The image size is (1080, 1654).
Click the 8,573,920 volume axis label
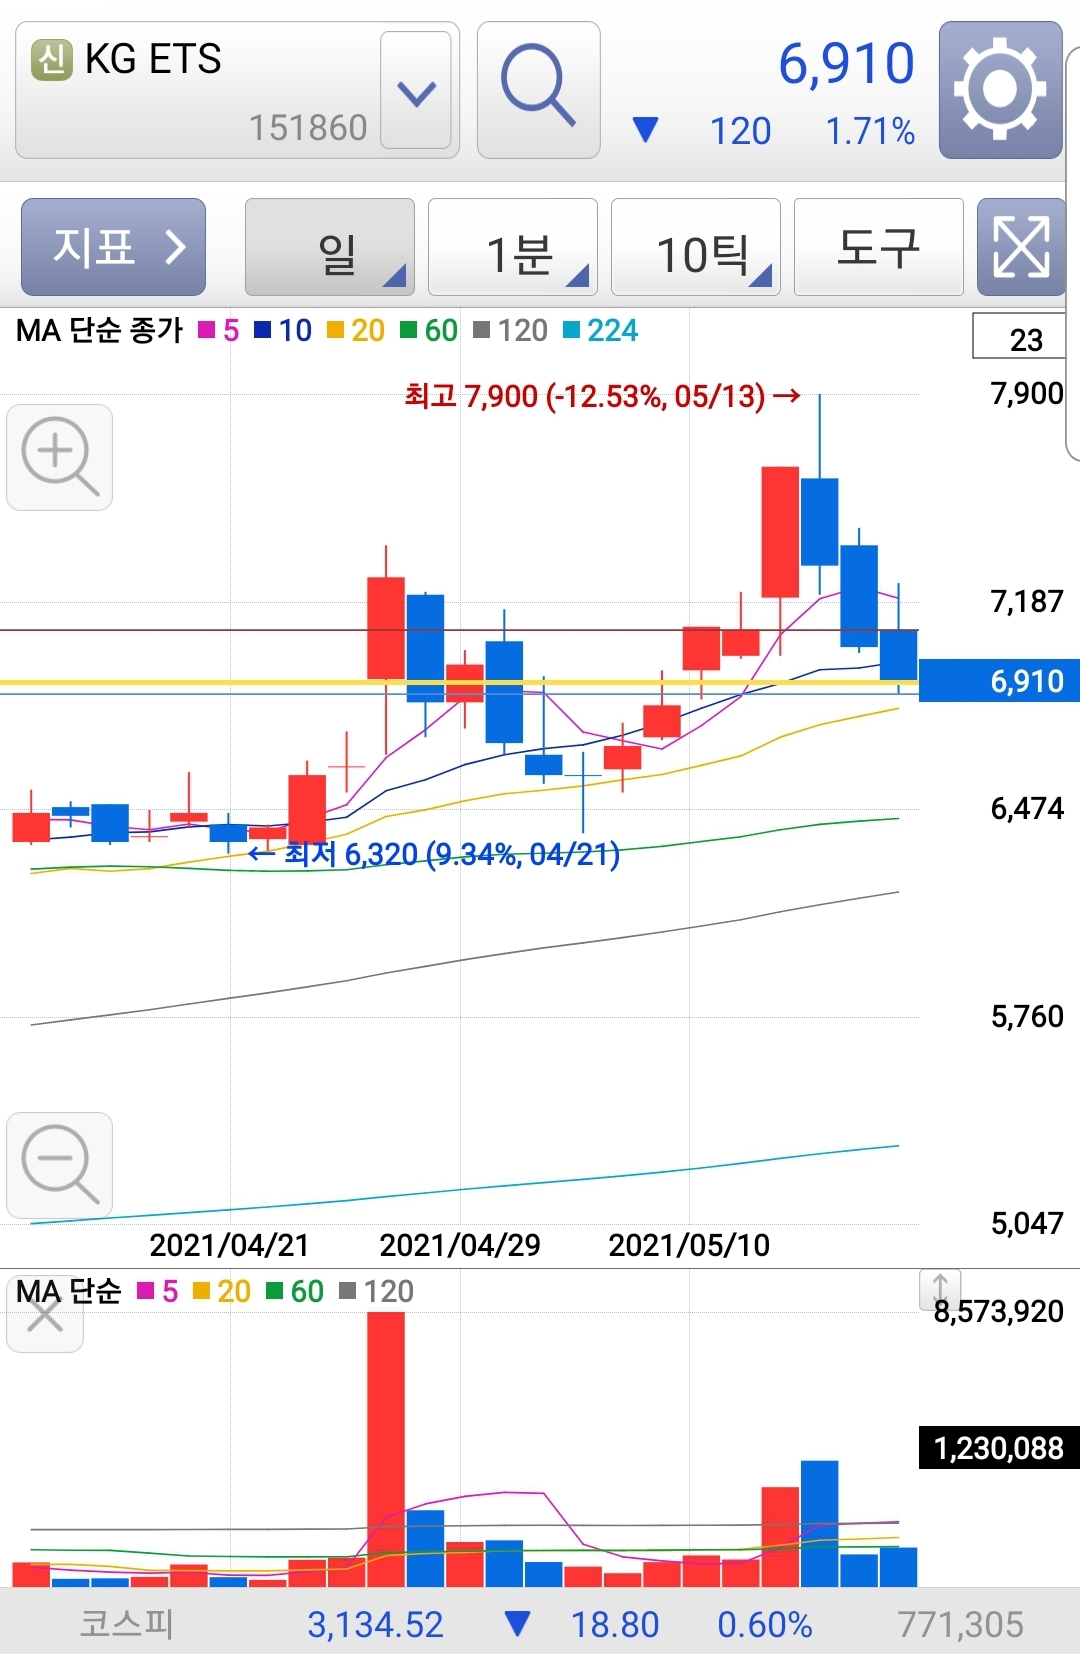[999, 1311]
